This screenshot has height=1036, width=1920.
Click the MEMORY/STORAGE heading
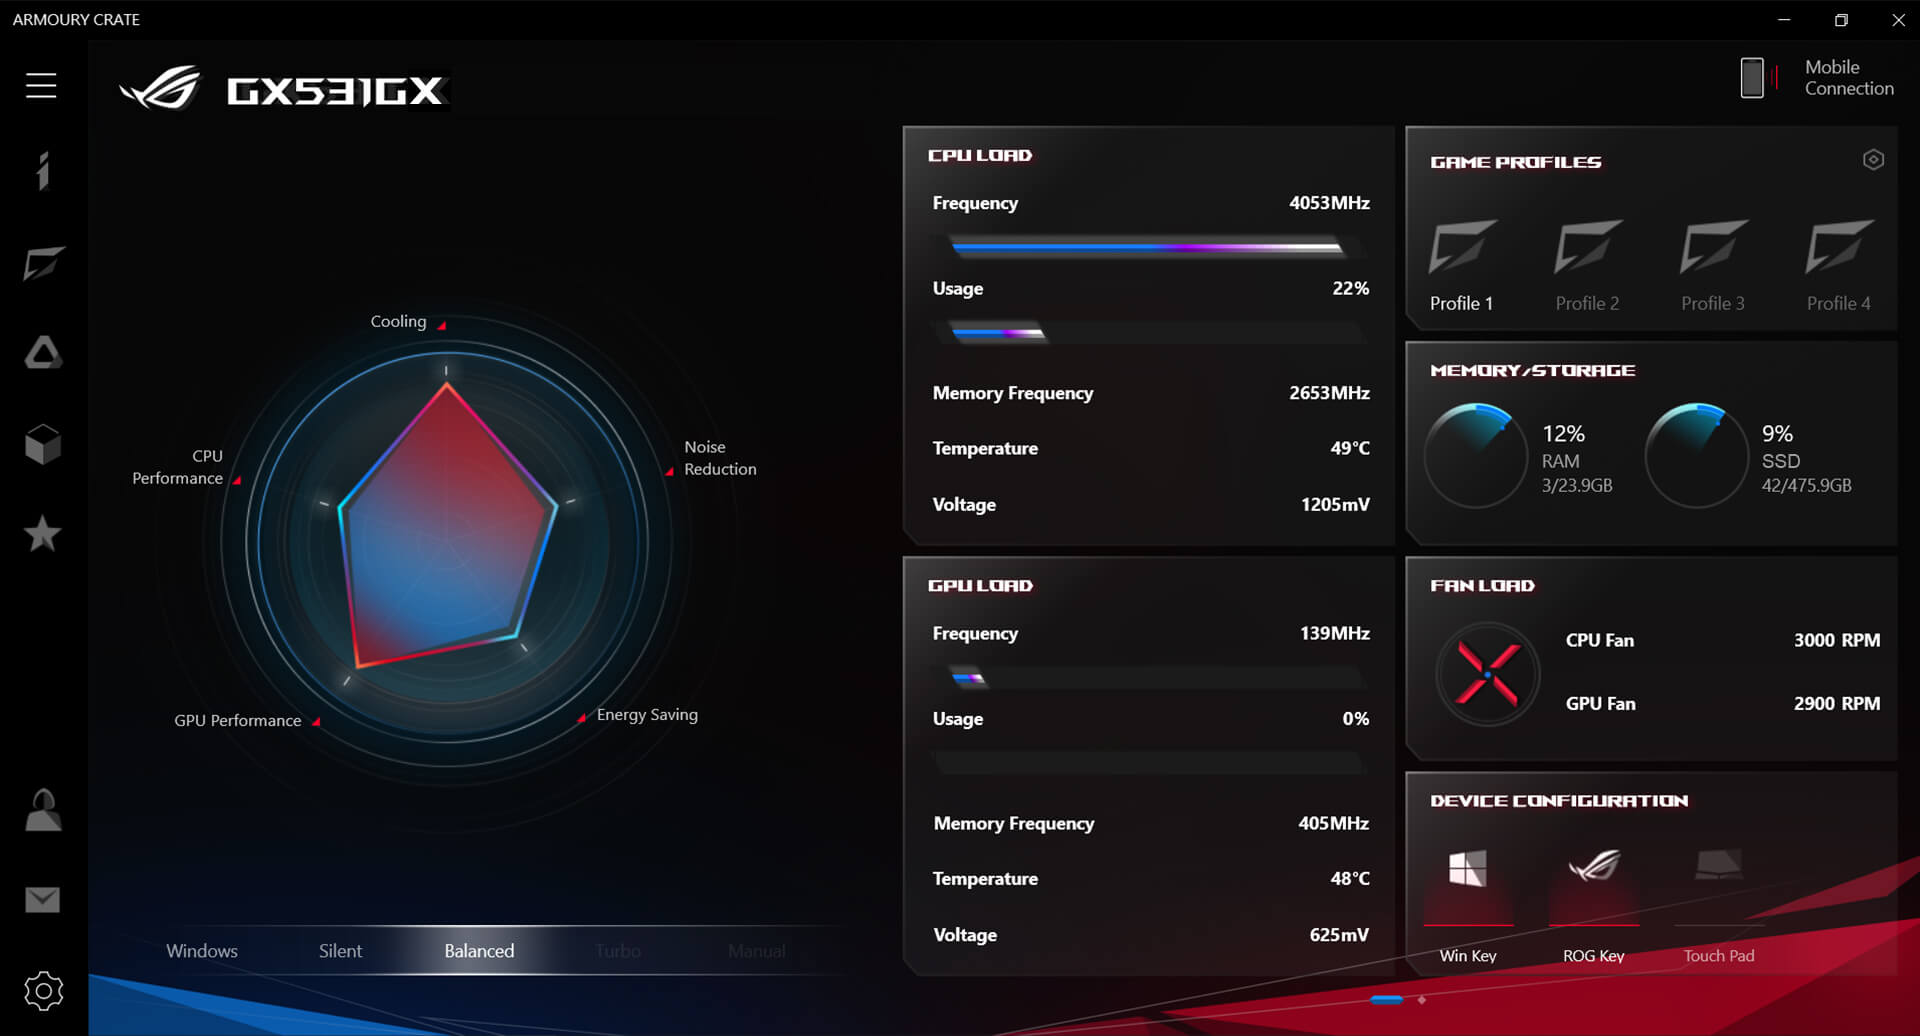(1532, 371)
